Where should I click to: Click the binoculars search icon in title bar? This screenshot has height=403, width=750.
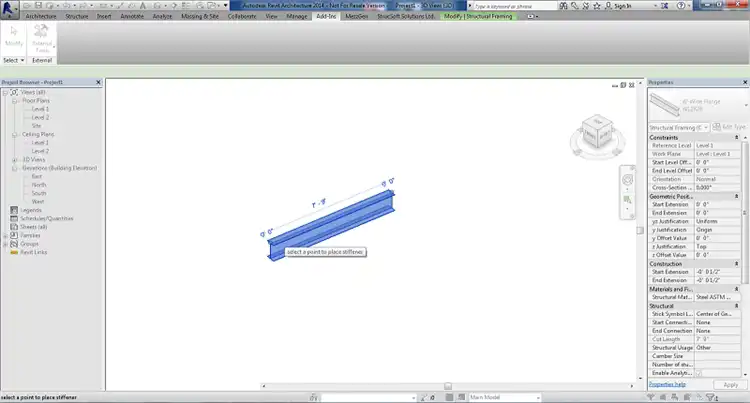[563, 6]
